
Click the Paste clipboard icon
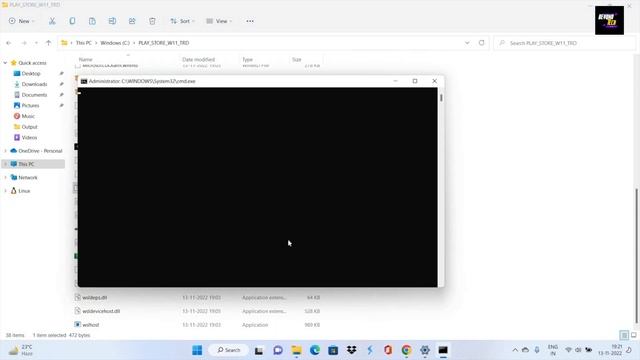(x=92, y=21)
